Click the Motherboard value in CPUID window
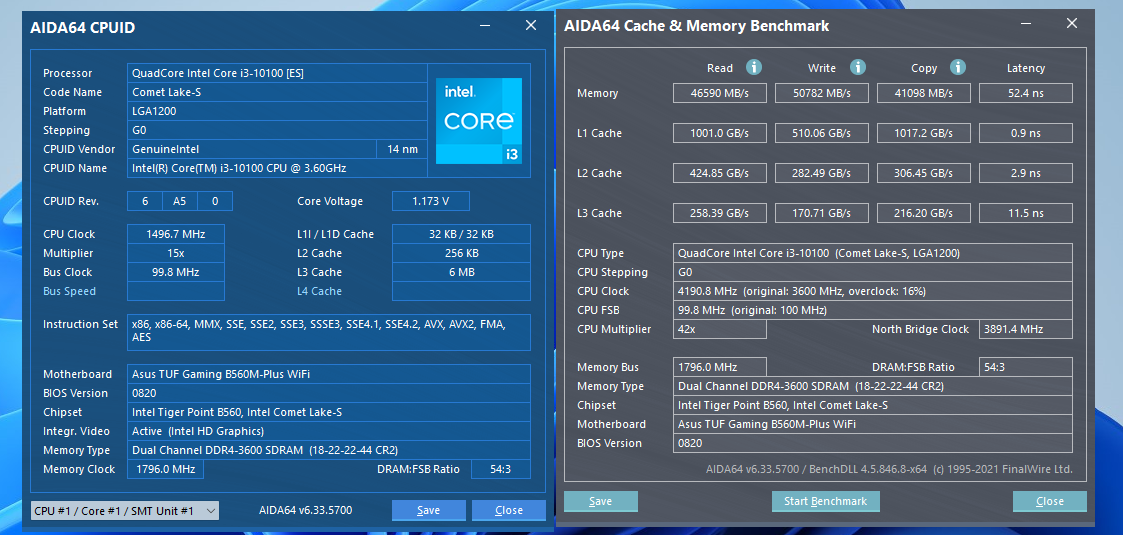 click(329, 374)
